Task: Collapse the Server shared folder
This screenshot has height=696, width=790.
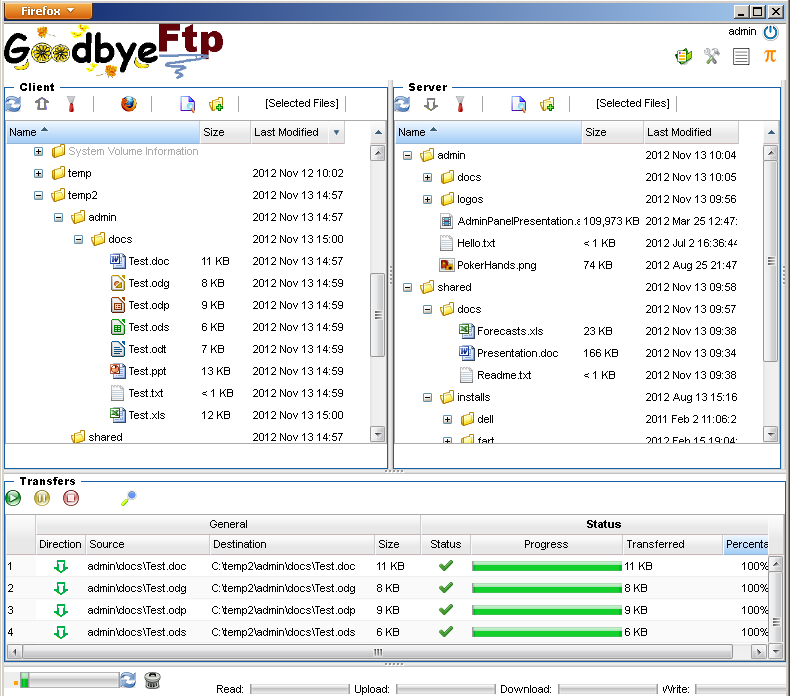Action: point(408,287)
